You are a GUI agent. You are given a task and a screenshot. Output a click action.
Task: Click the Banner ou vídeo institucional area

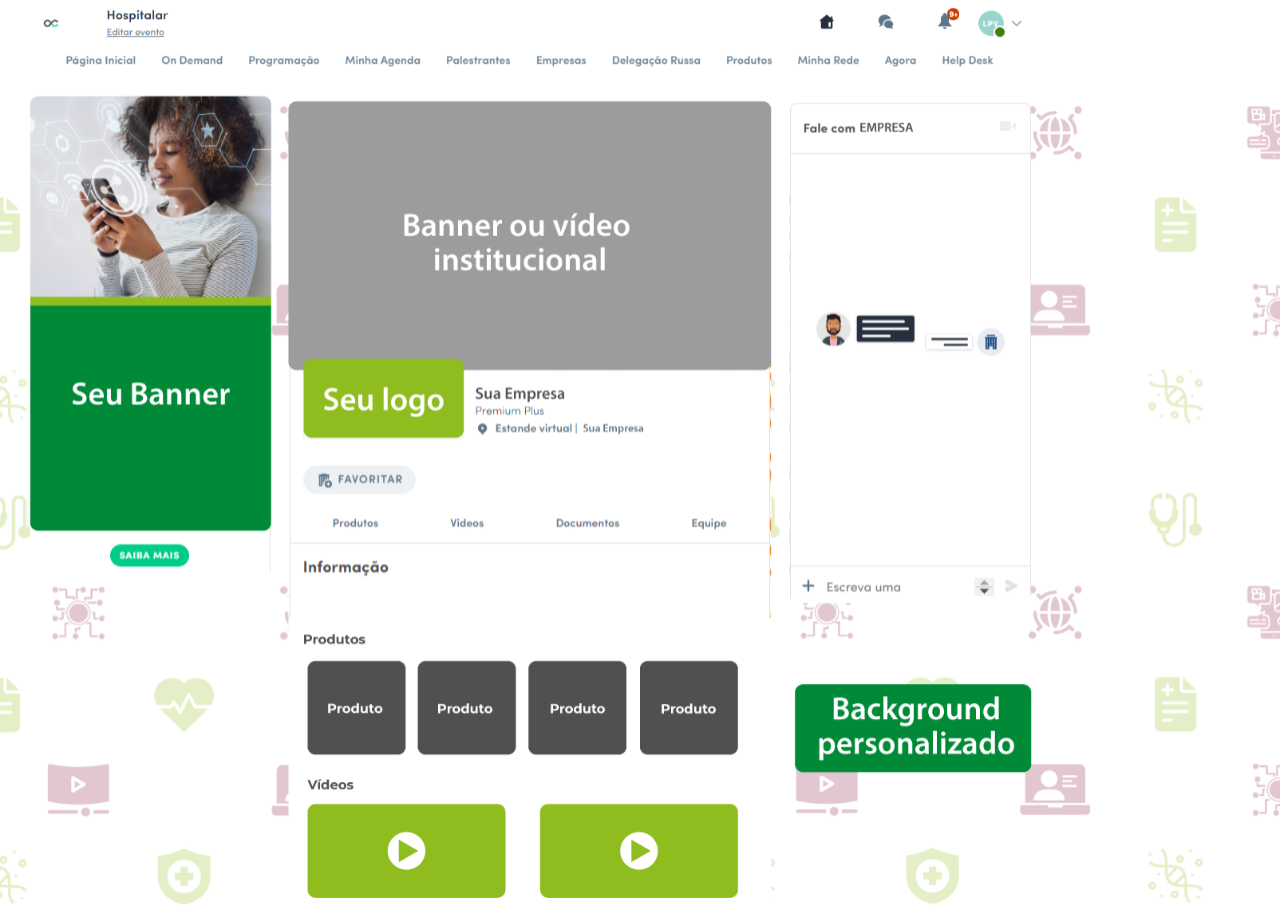tap(530, 236)
